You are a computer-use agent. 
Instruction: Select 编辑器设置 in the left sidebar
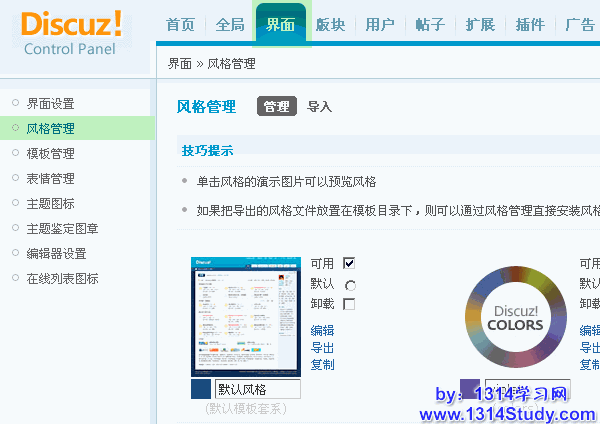56,254
